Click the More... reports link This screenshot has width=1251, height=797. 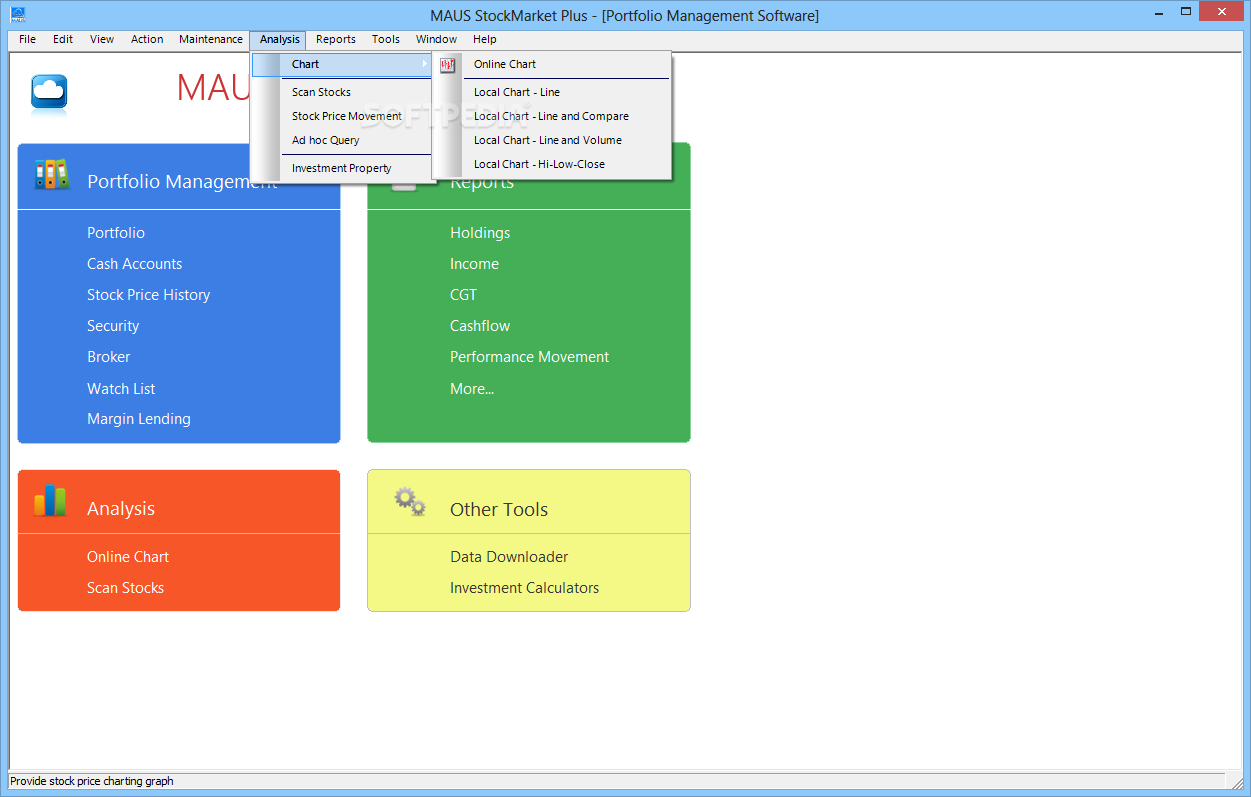pyautogui.click(x=472, y=389)
